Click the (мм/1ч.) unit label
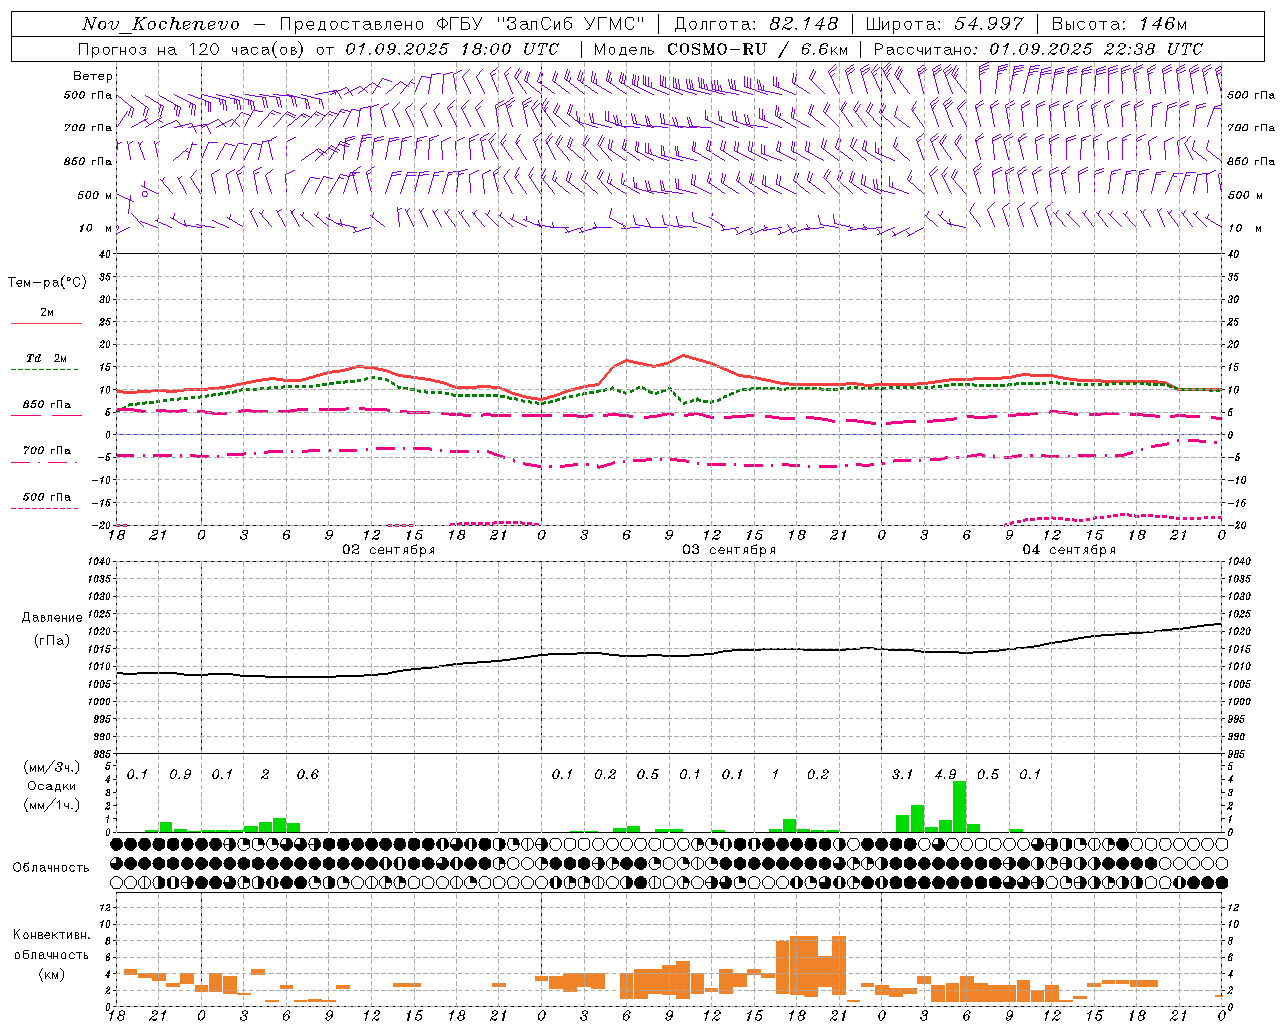This screenshot has height=1024, width=1280. [x=51, y=805]
